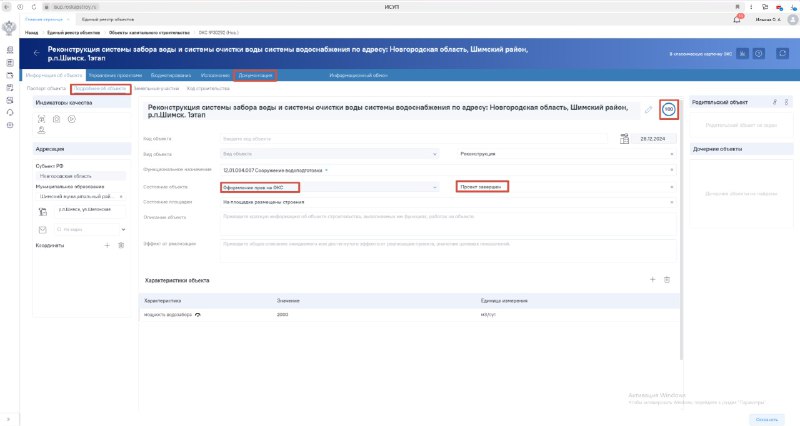The width and height of the screenshot is (800, 426).
Task: Click the video play quality indicator icon
Action: coord(72,119)
